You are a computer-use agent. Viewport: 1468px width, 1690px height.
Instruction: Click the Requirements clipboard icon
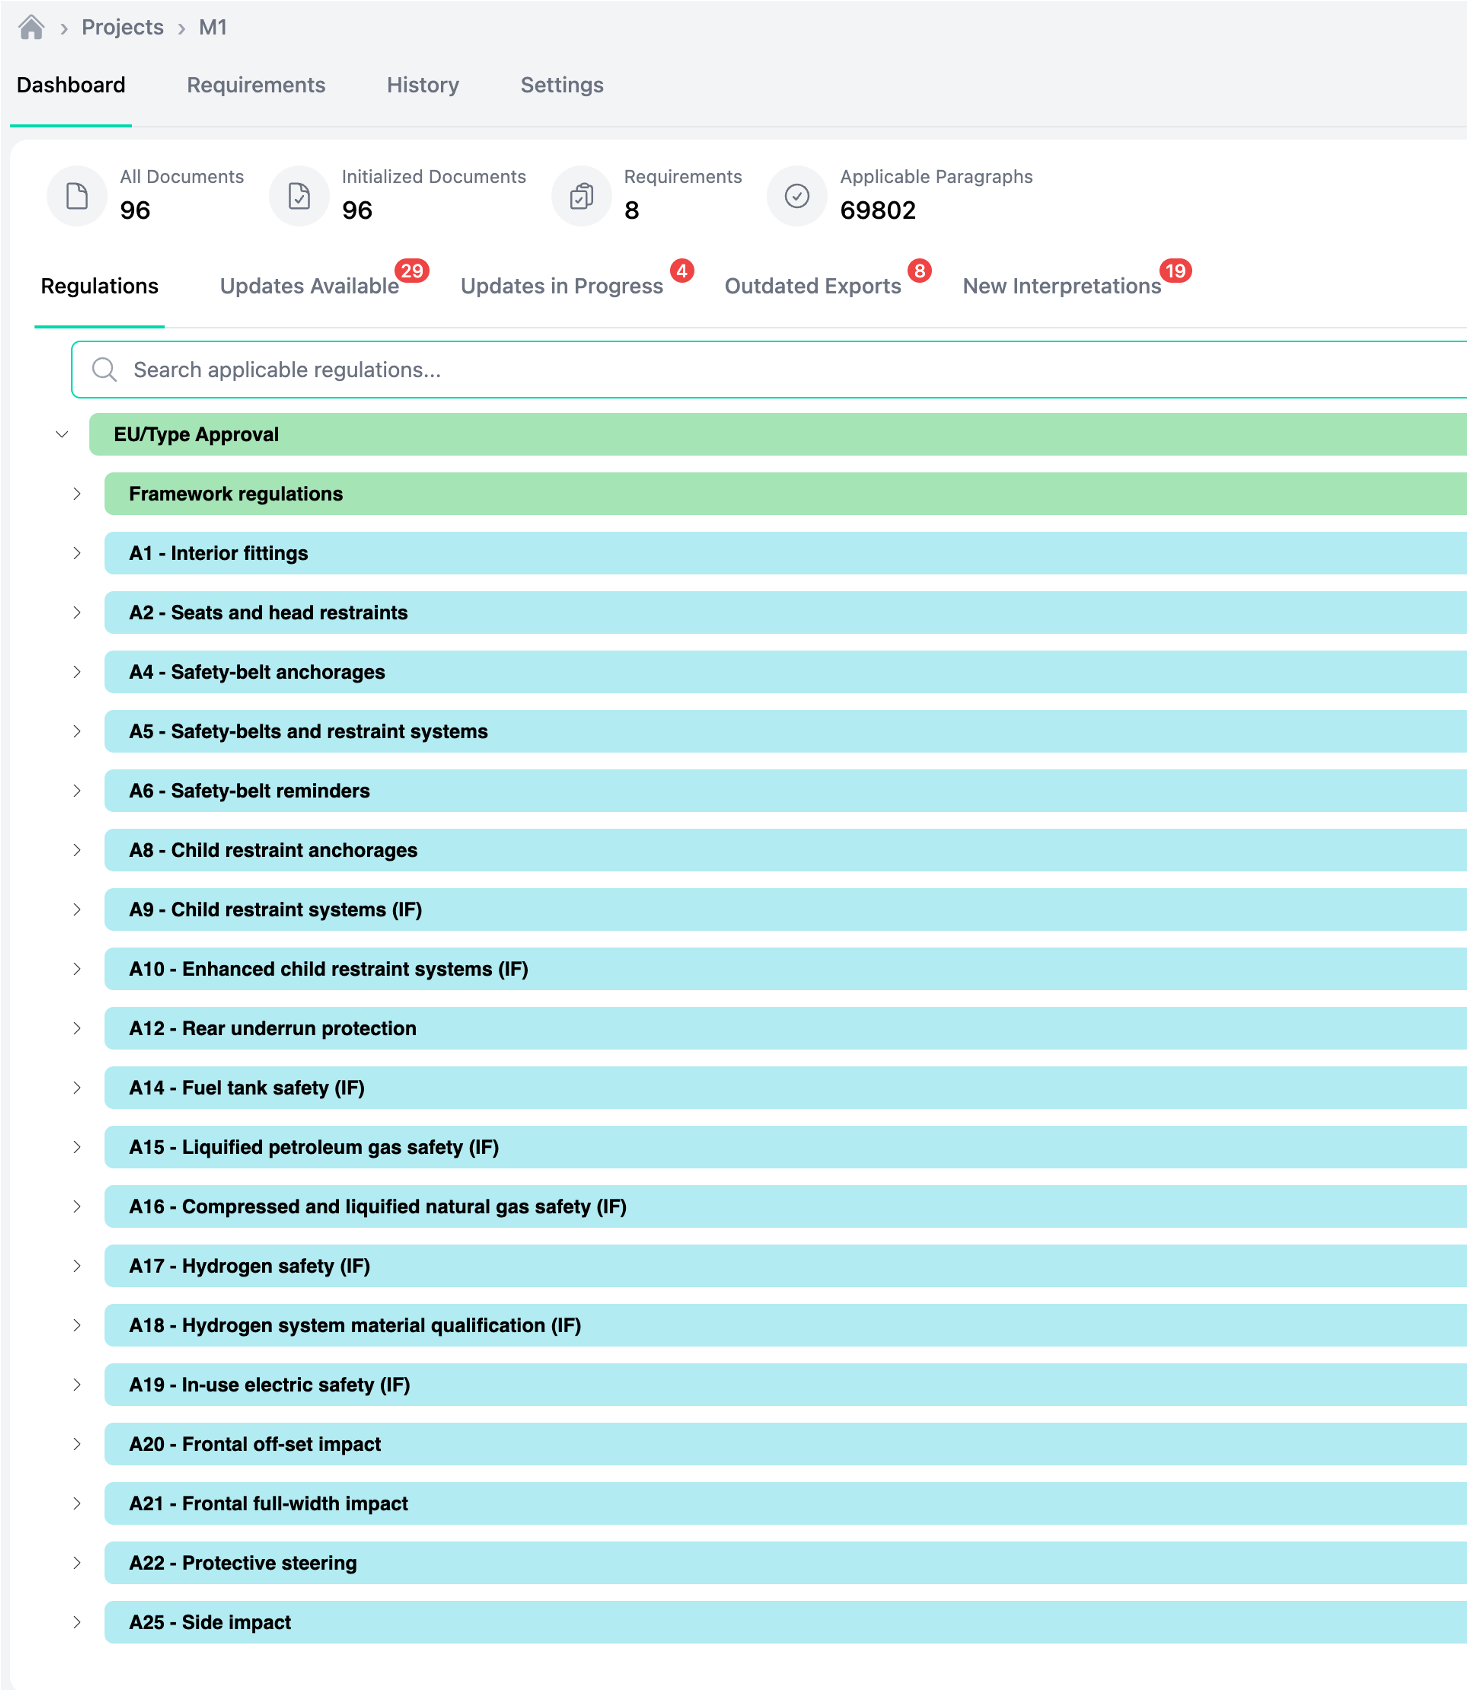point(581,196)
